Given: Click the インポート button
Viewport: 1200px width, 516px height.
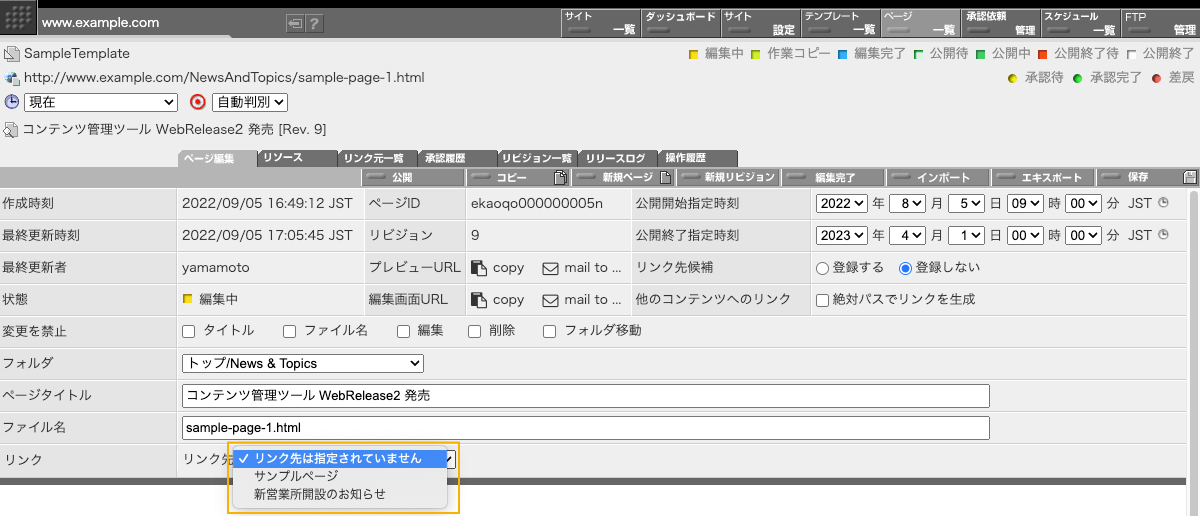Looking at the screenshot, I should pos(939,177).
